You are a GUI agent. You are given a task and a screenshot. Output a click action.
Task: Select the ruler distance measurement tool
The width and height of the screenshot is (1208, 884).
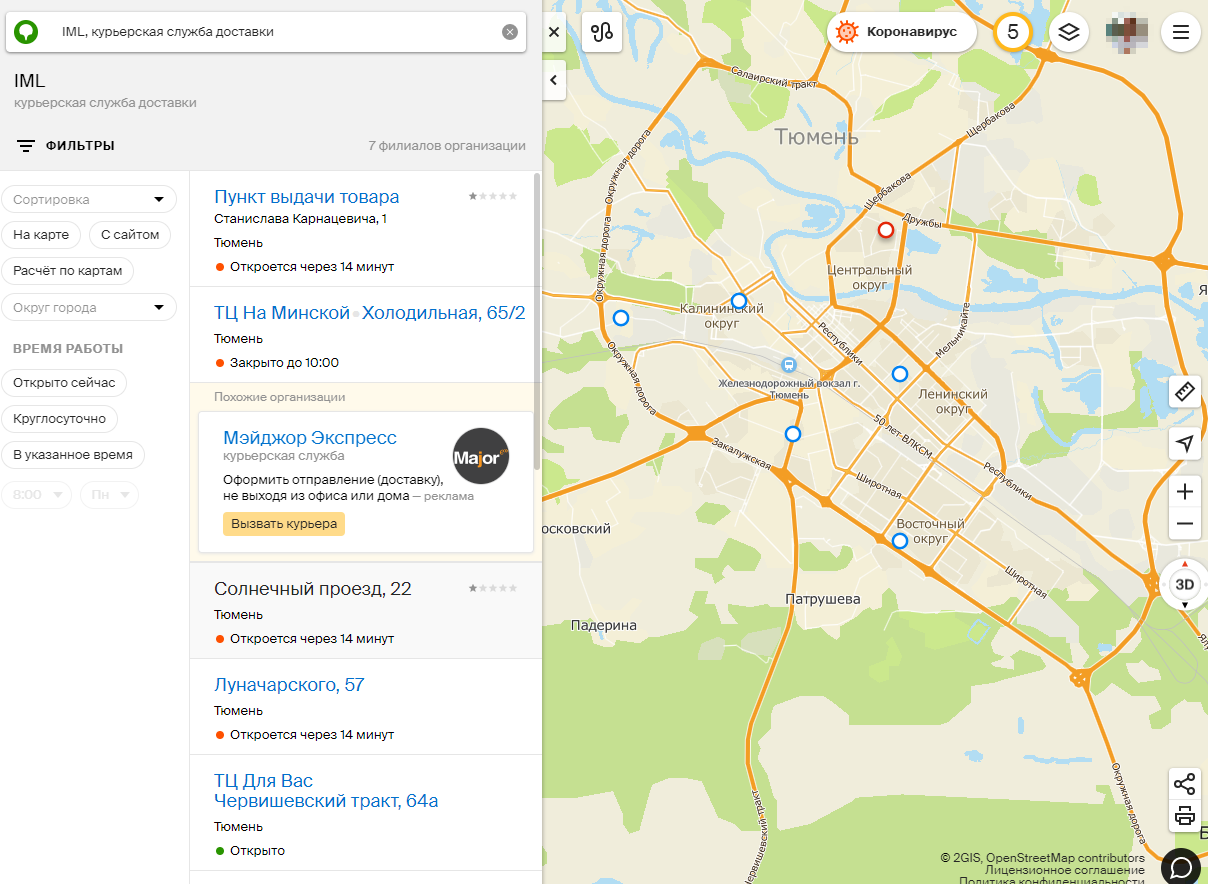1185,391
